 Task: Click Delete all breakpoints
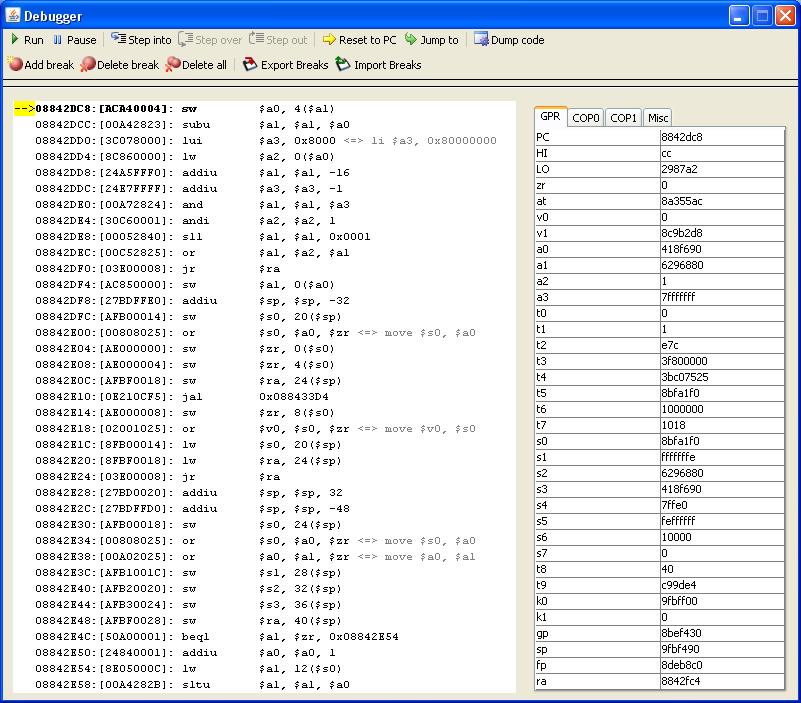click(196, 65)
